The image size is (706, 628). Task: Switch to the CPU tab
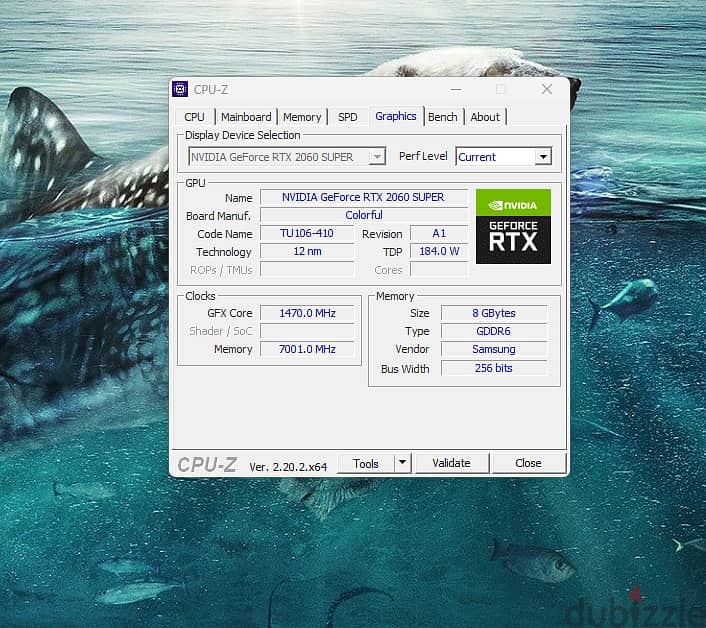[194, 117]
